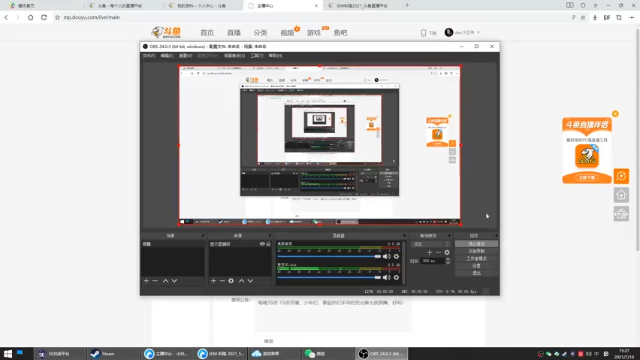This screenshot has width=640, height=360.
Task: Click the browser home button
Action: (31, 17)
